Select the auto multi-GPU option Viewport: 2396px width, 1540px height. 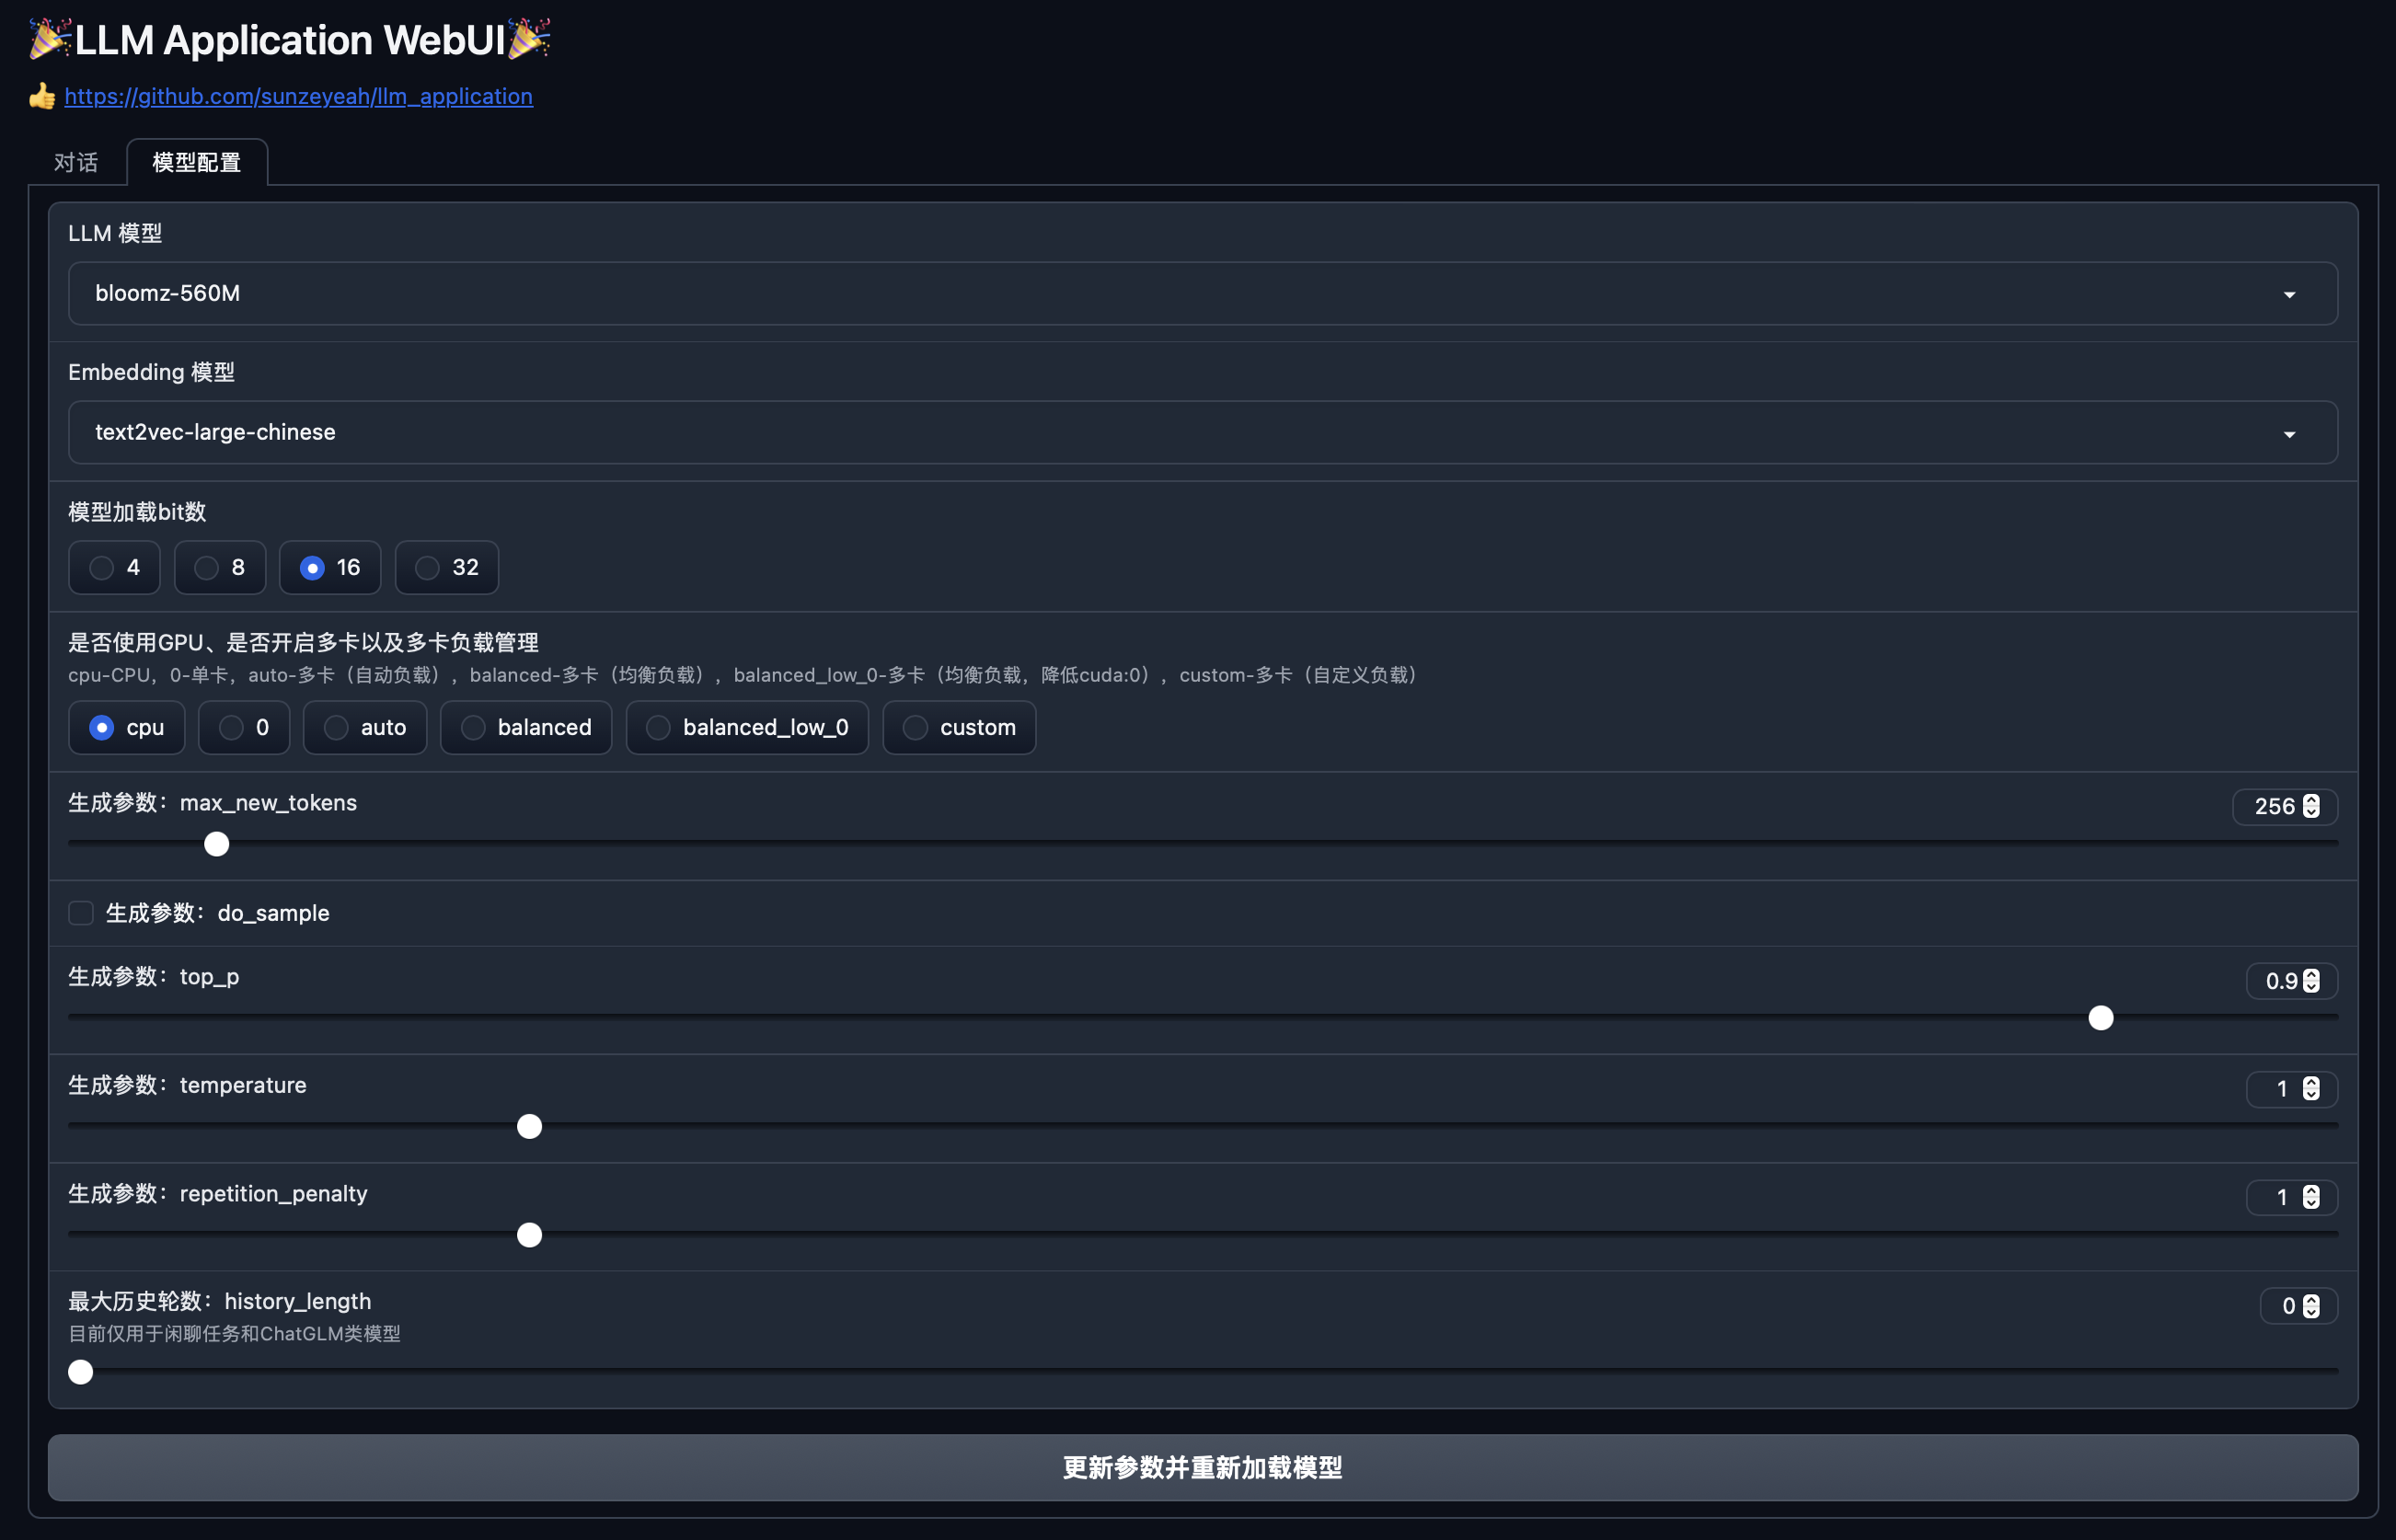pos(336,728)
